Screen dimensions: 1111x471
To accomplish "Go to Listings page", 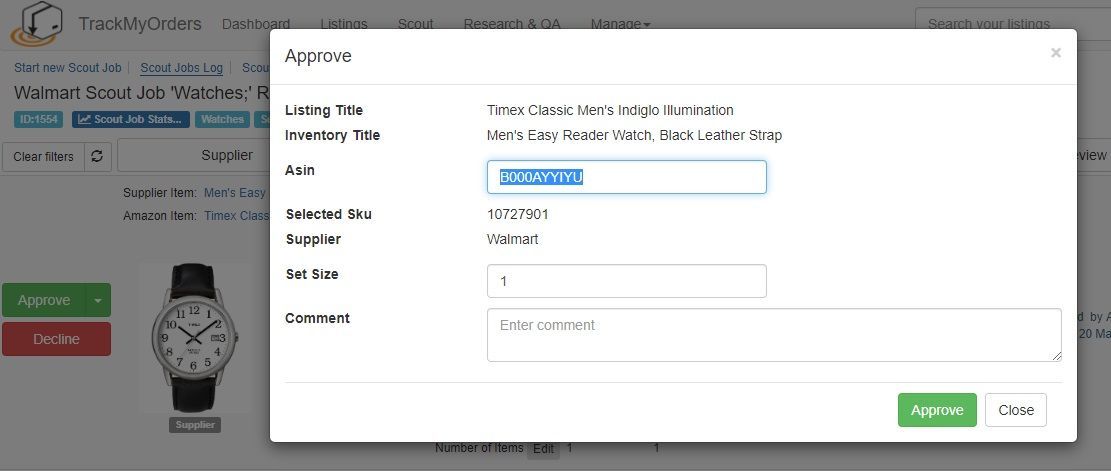I will [344, 24].
